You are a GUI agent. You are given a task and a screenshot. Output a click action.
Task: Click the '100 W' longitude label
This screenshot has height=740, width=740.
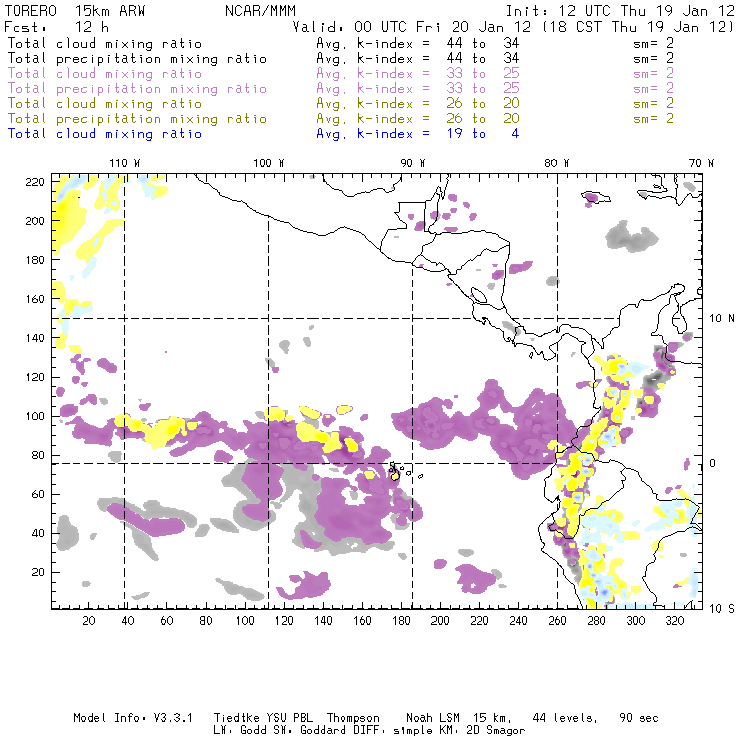pos(269,163)
